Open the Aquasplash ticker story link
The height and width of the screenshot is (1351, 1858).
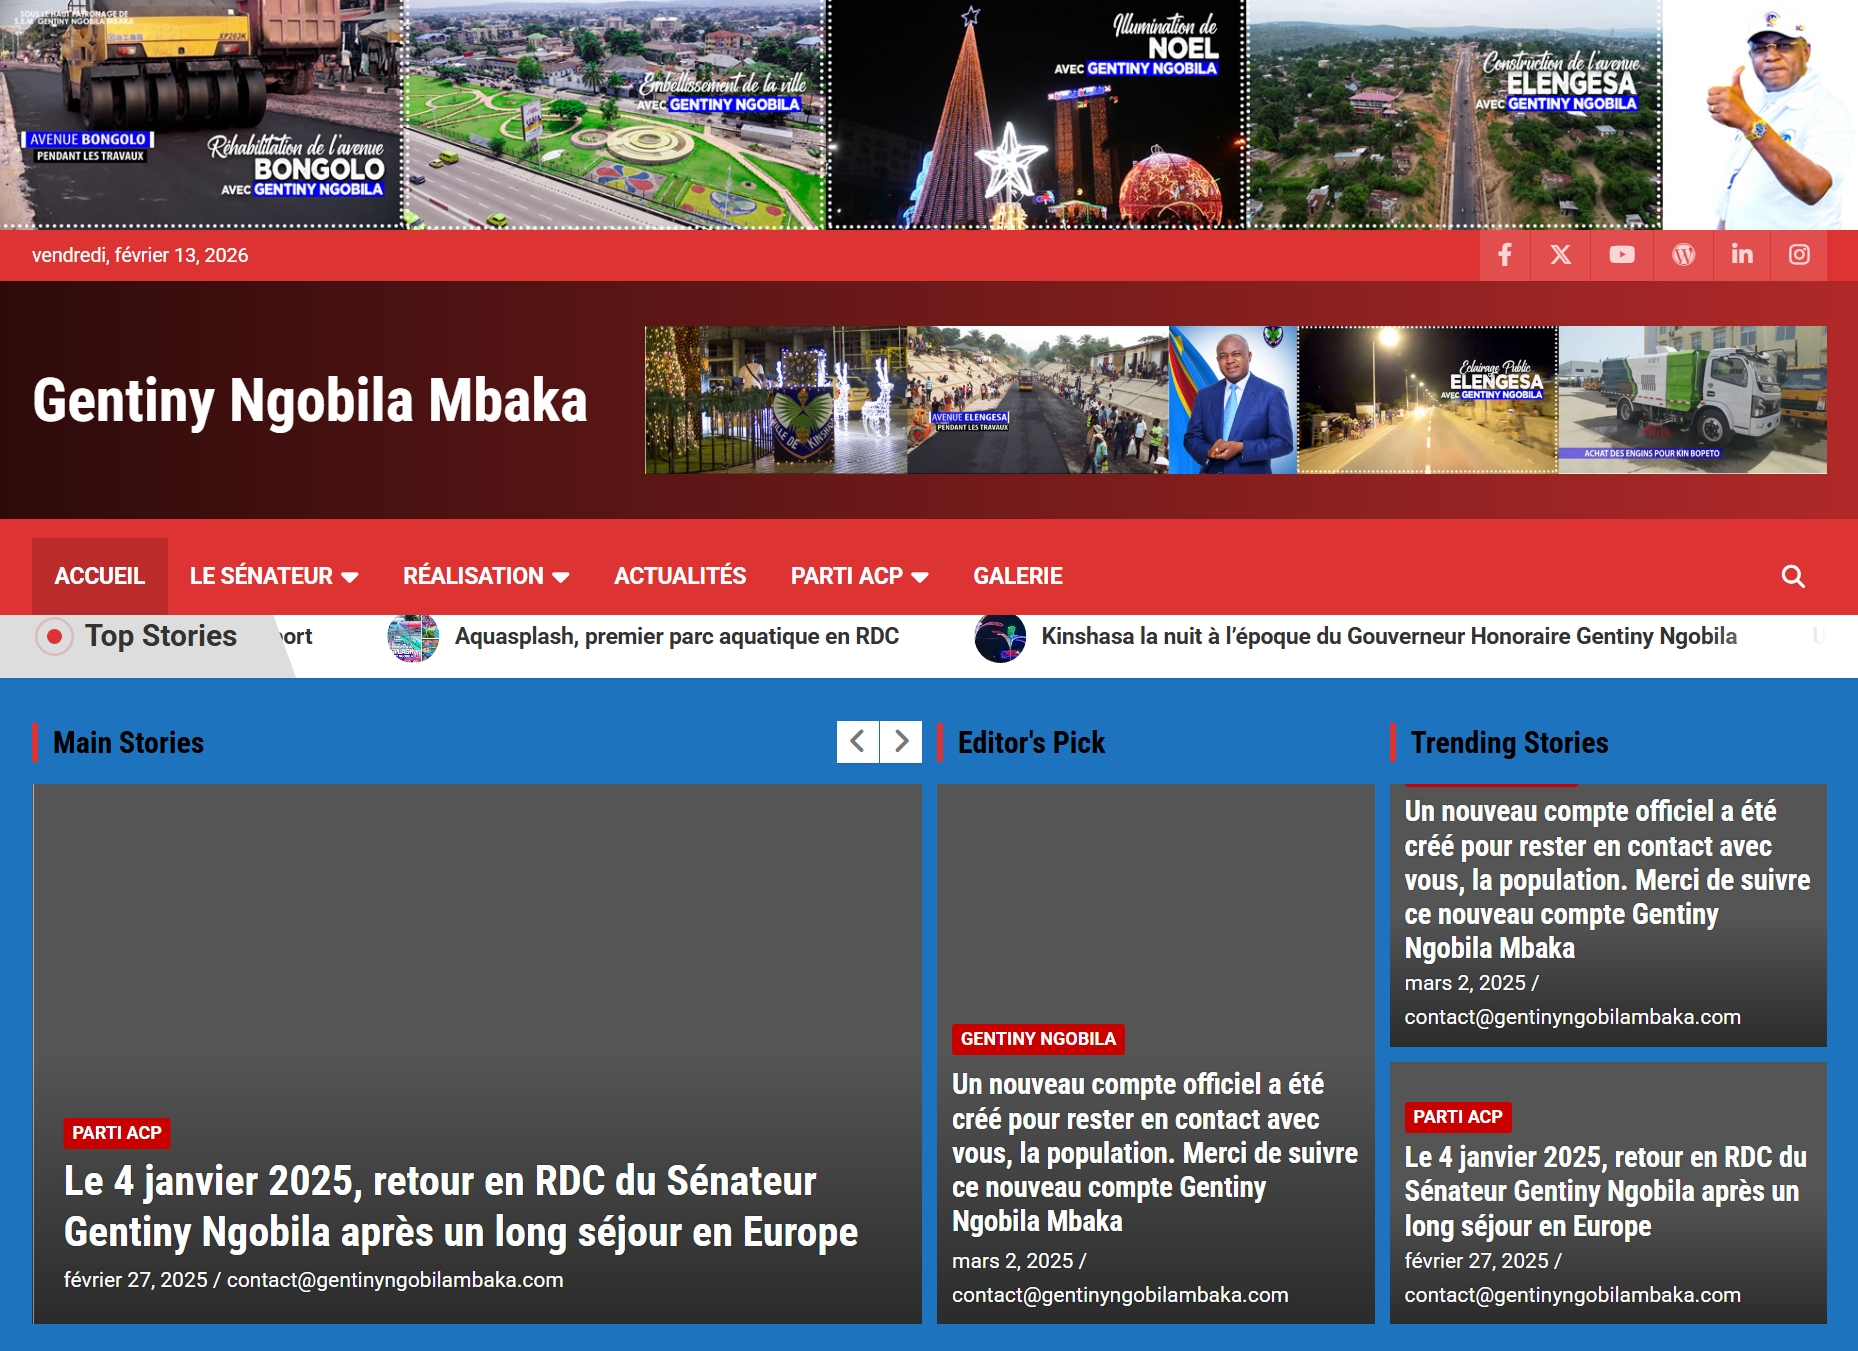[676, 637]
